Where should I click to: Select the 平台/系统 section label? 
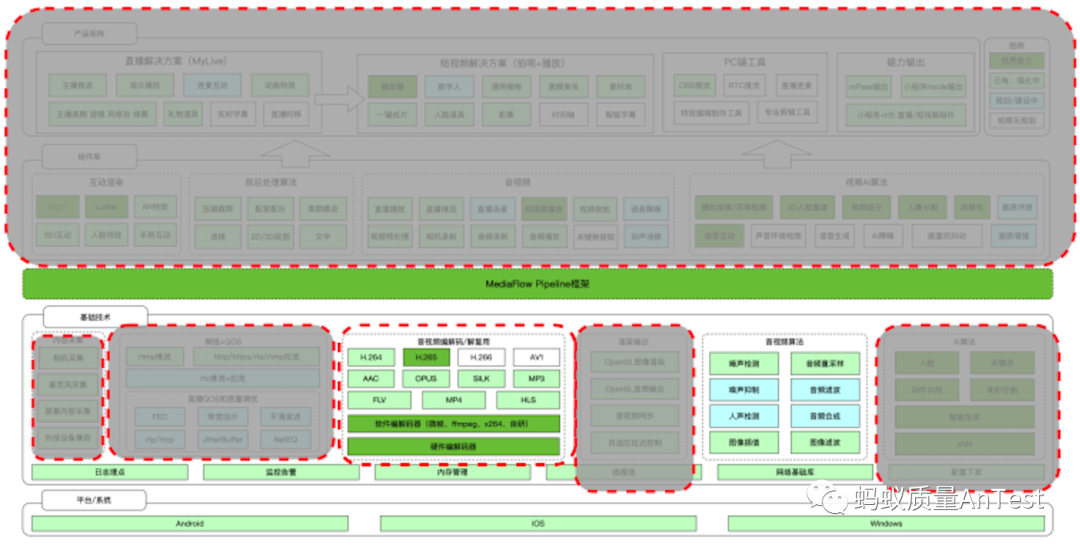point(94,501)
